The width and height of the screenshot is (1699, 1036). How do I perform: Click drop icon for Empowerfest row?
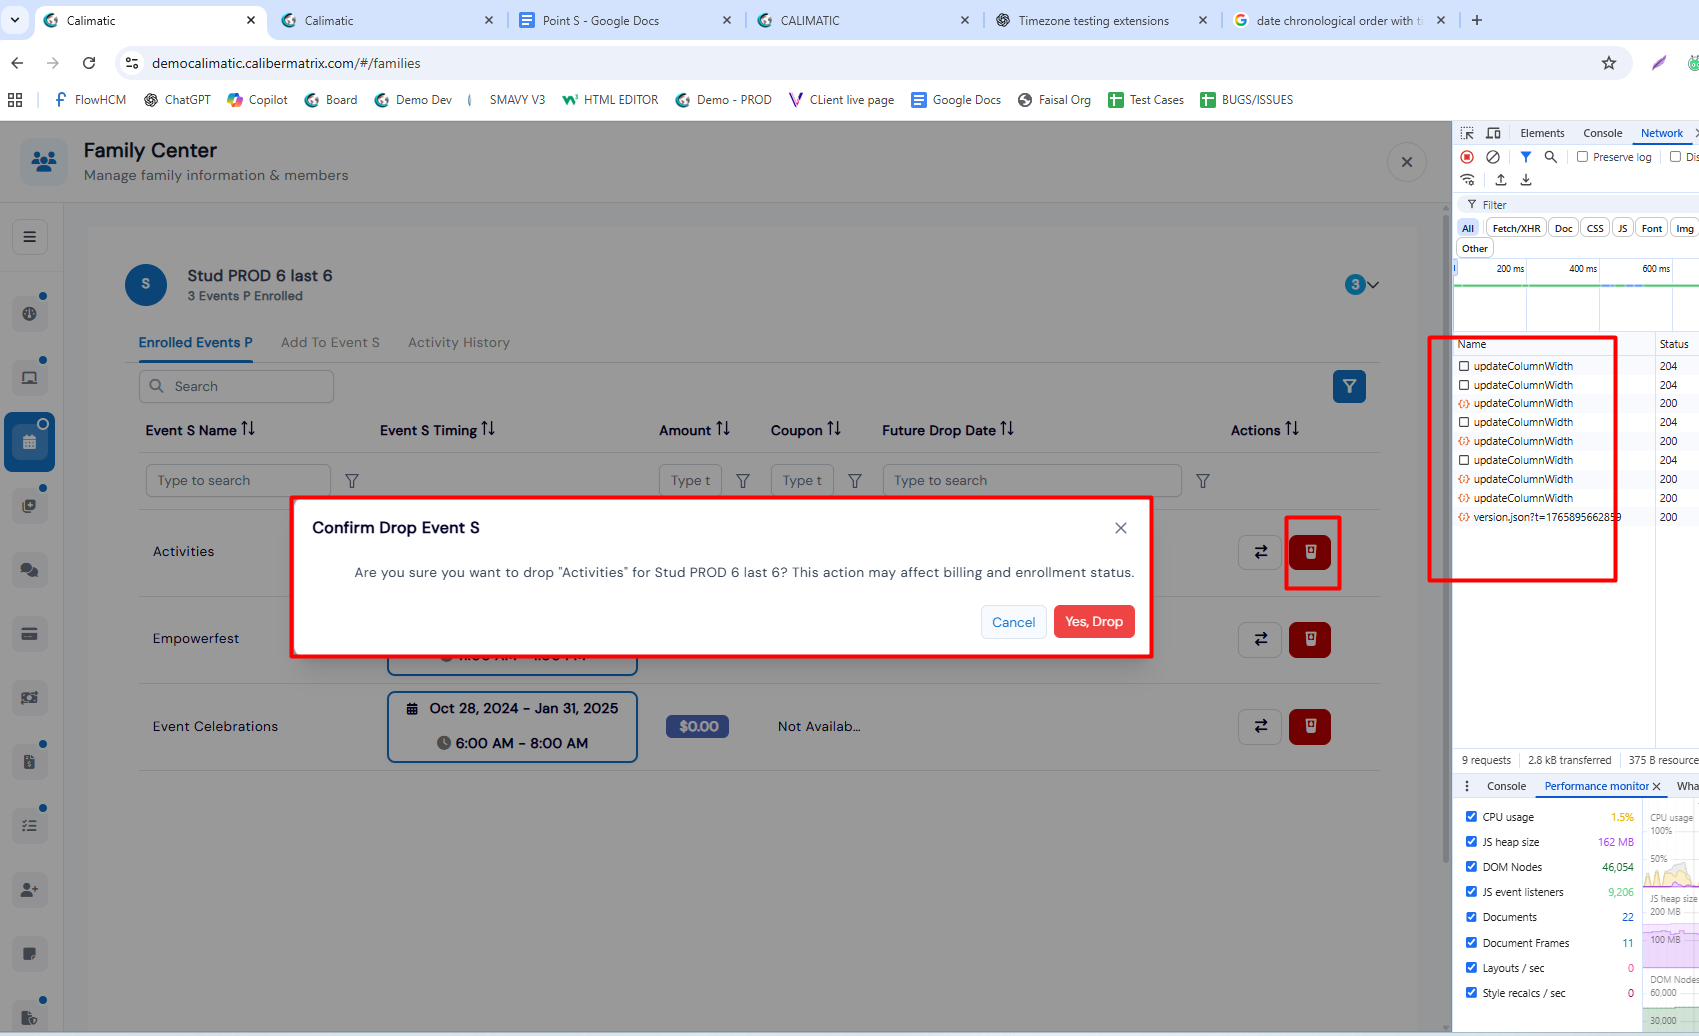tap(1310, 639)
